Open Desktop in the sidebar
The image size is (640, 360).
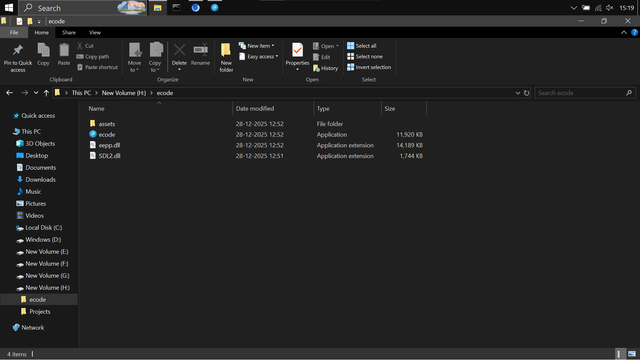pyautogui.click(x=36, y=156)
